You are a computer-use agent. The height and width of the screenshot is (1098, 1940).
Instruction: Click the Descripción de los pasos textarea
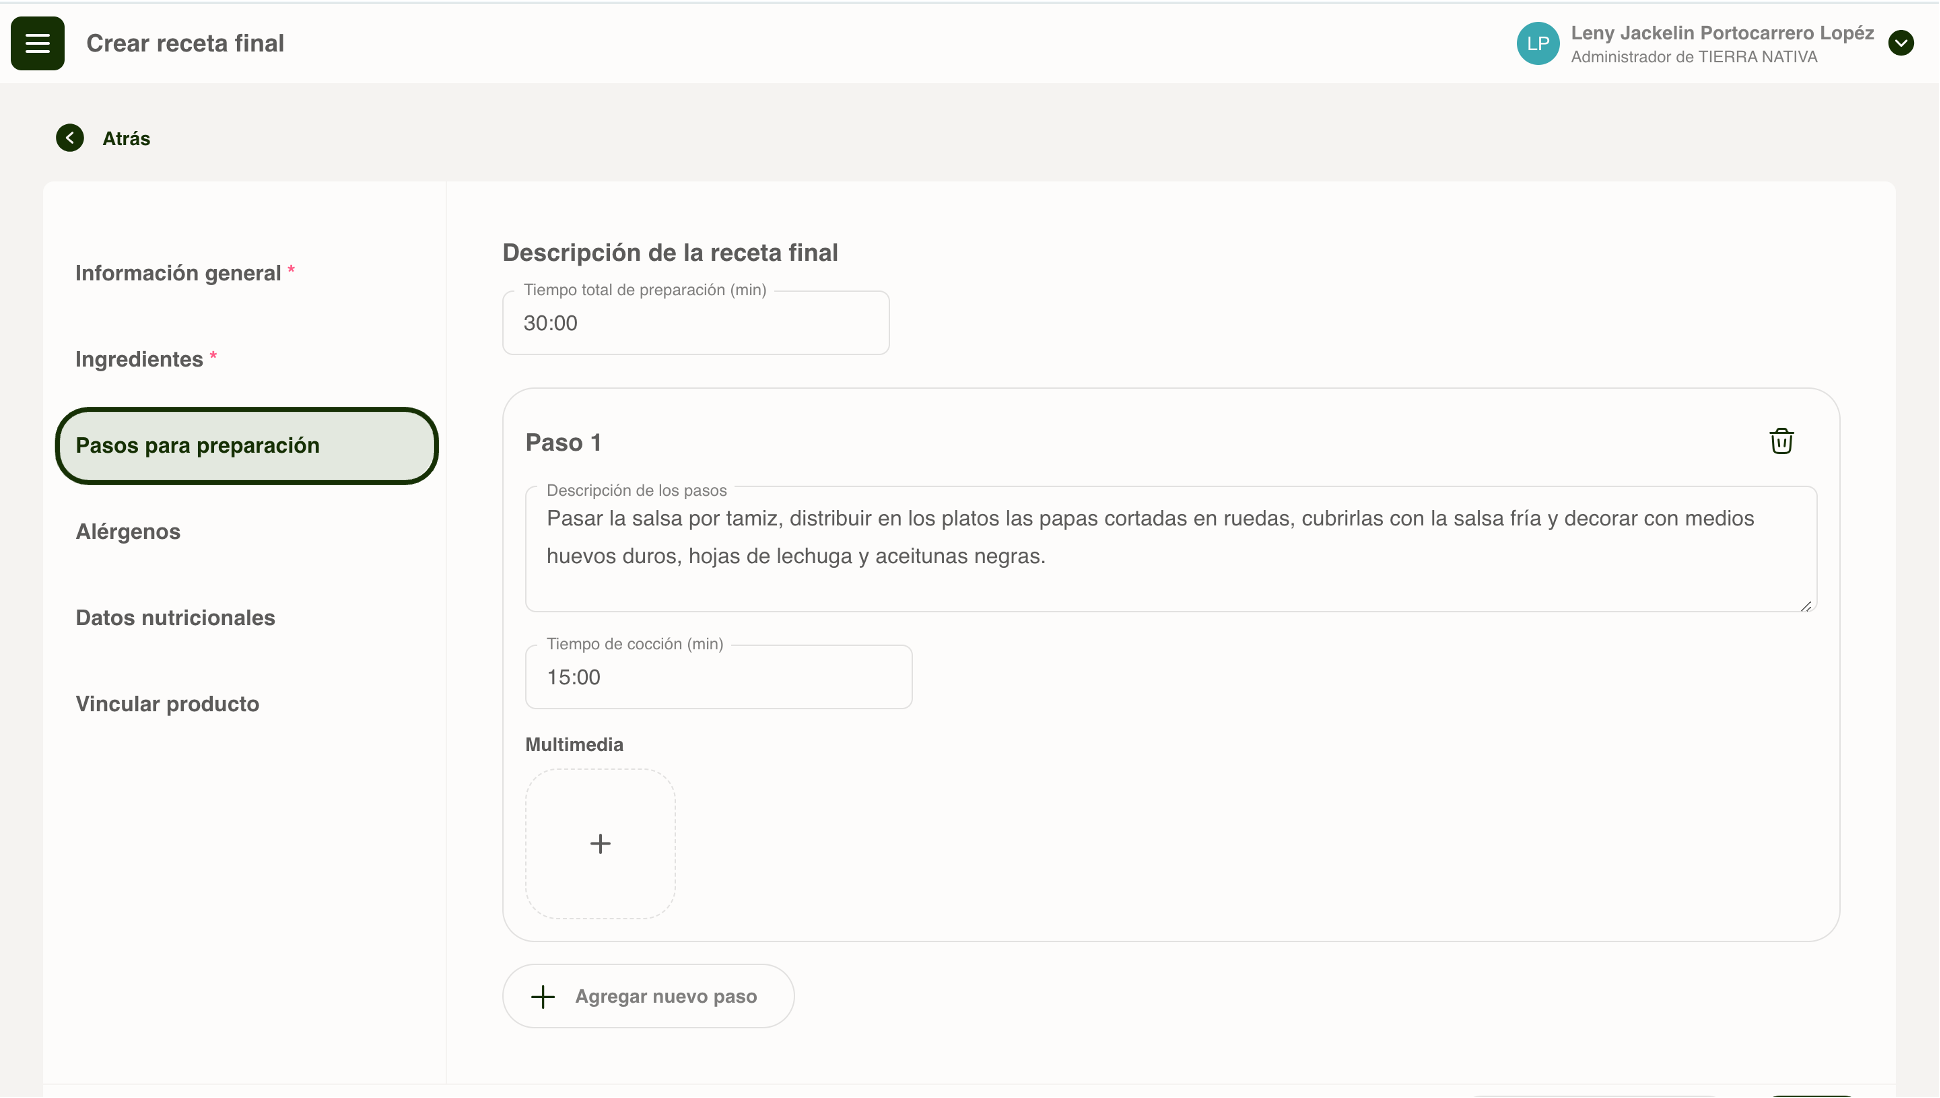pyautogui.click(x=1170, y=550)
